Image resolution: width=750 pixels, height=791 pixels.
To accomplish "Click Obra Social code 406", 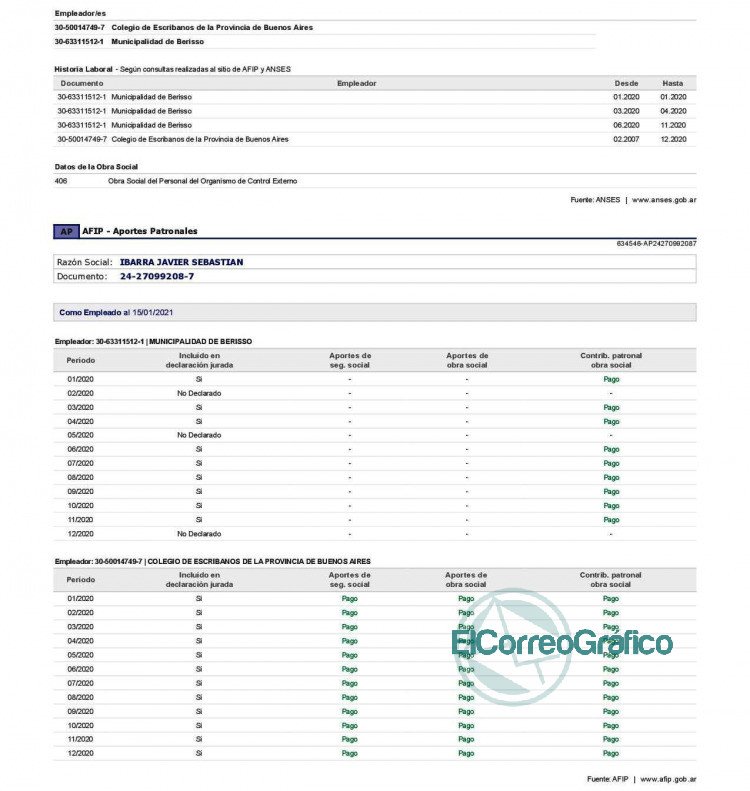I will click(61, 181).
